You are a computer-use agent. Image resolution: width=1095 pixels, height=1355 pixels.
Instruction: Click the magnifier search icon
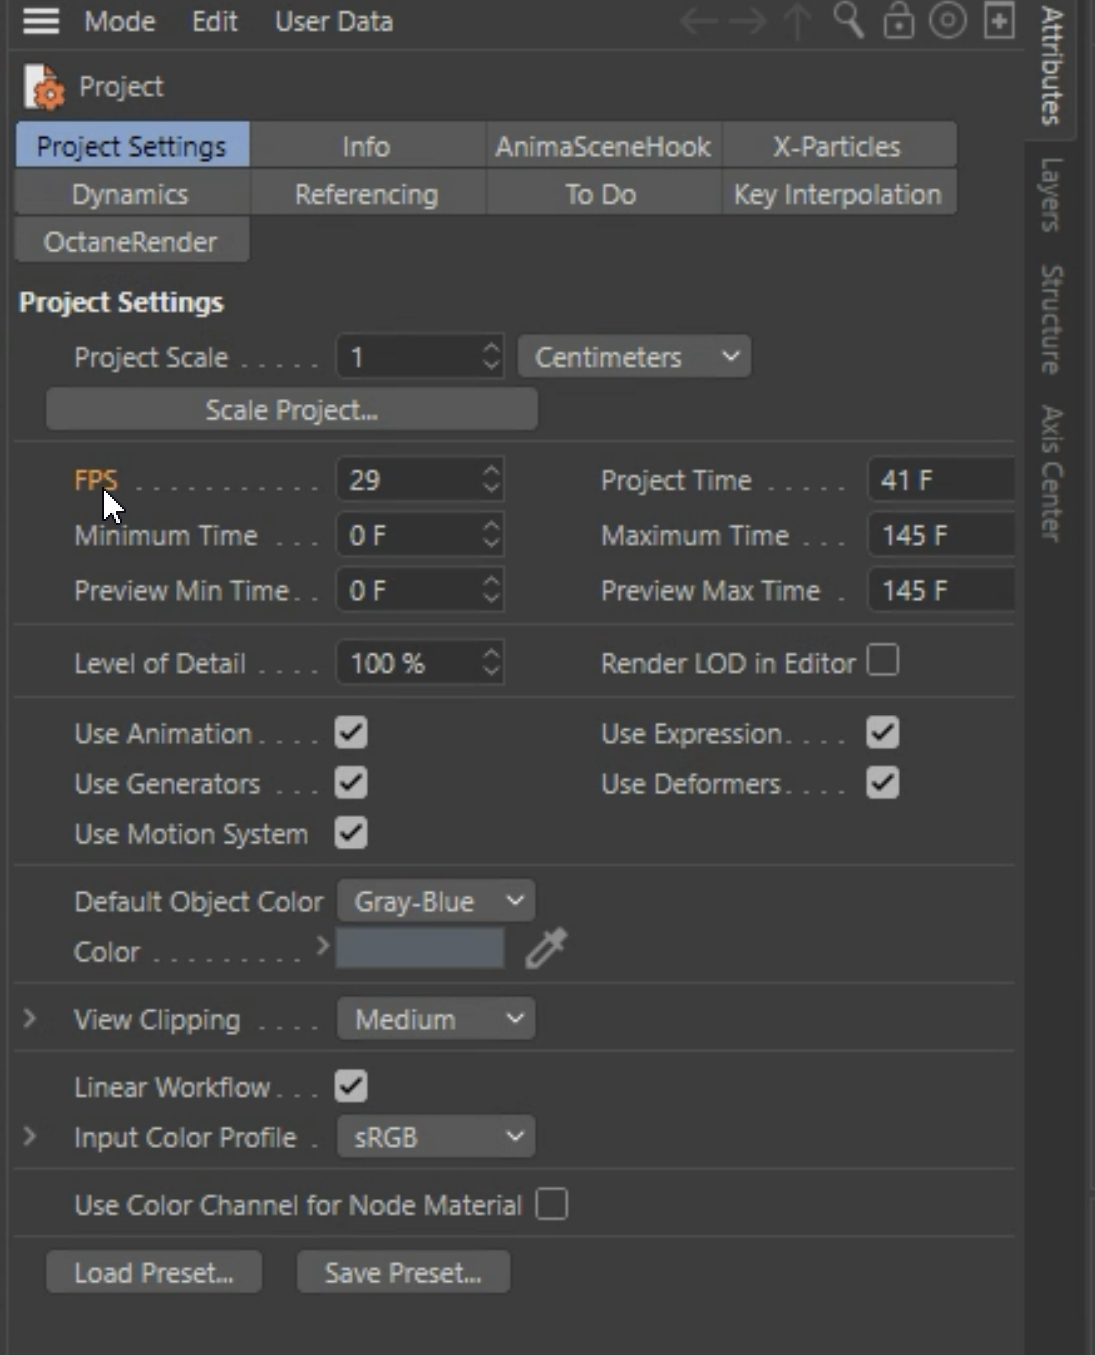848,20
